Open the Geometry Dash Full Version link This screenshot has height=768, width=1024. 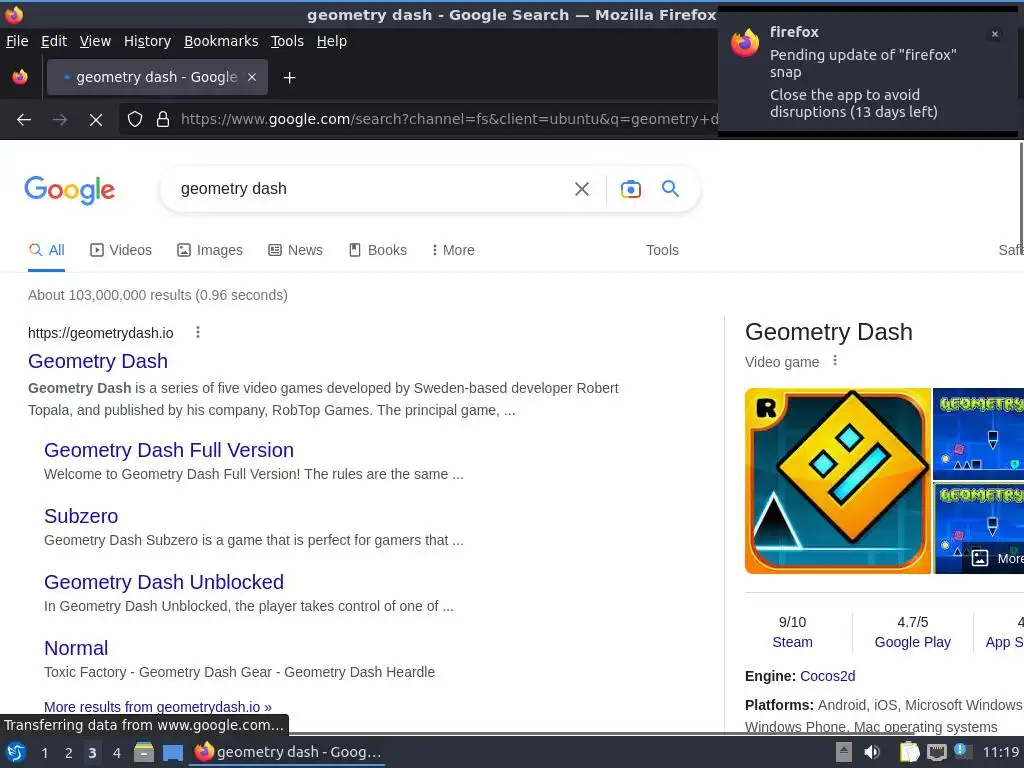[168, 450]
